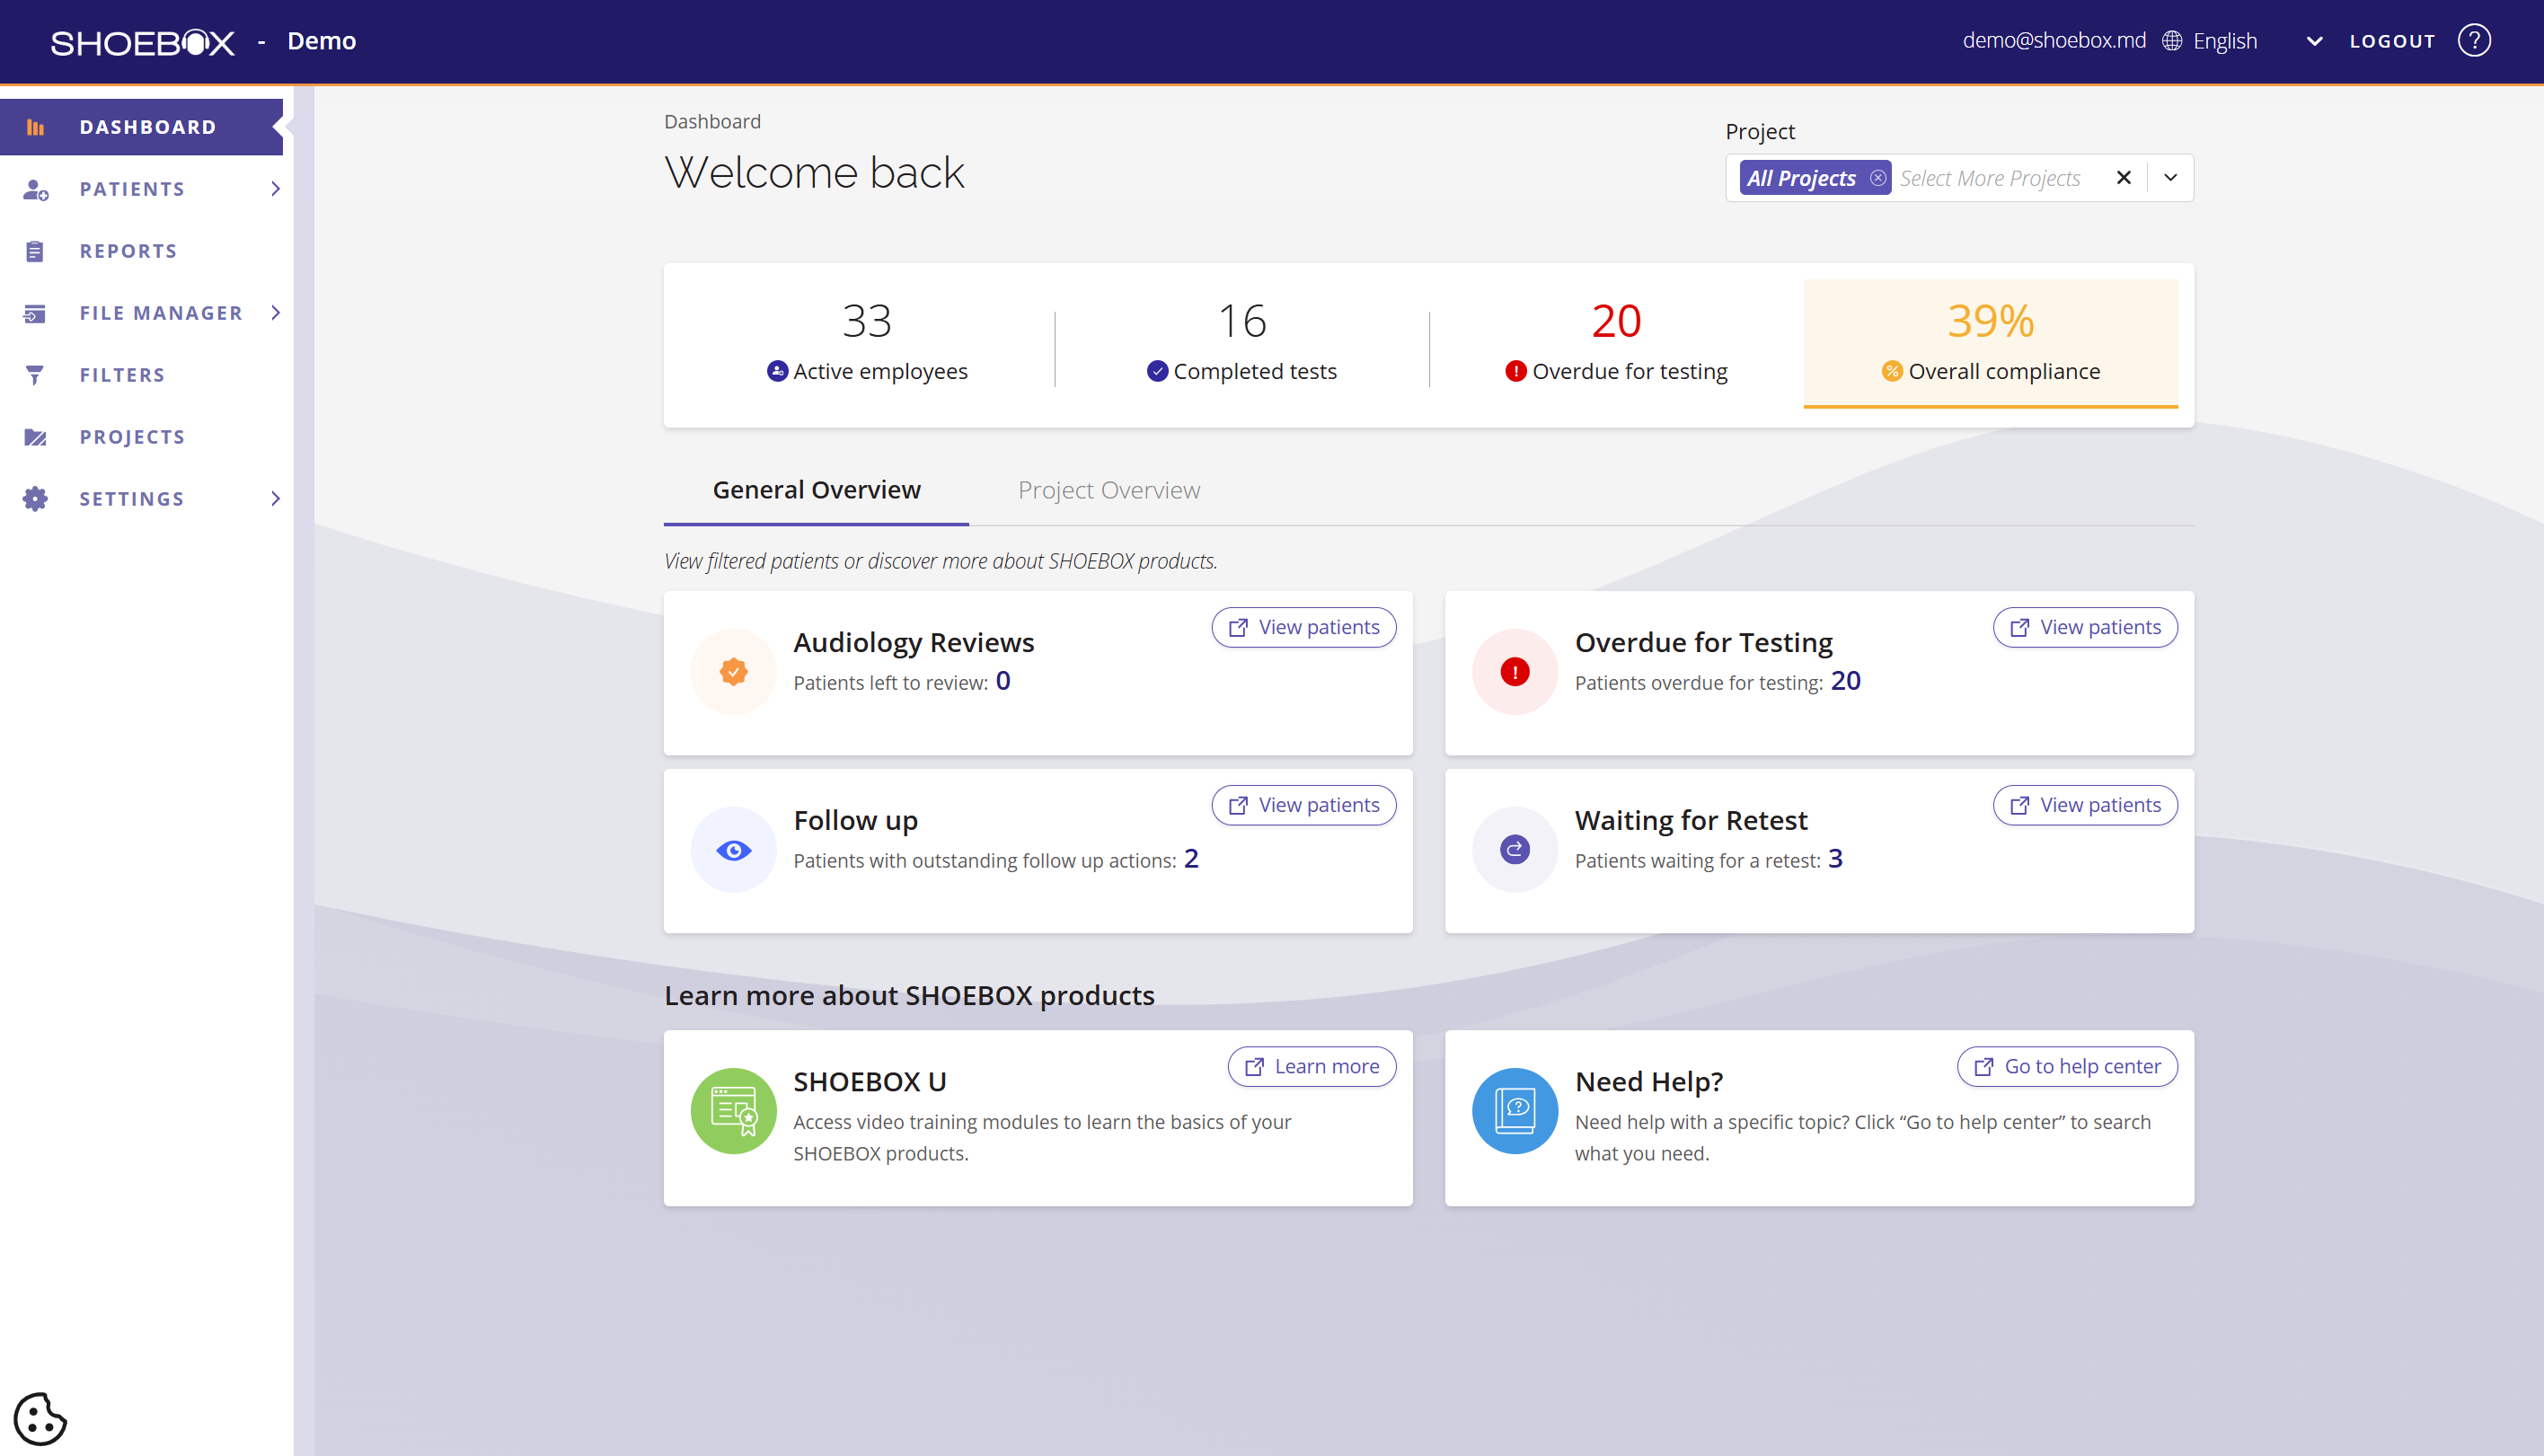The width and height of the screenshot is (2544, 1456).
Task: Switch to the Project Overview tab
Action: coord(1108,490)
